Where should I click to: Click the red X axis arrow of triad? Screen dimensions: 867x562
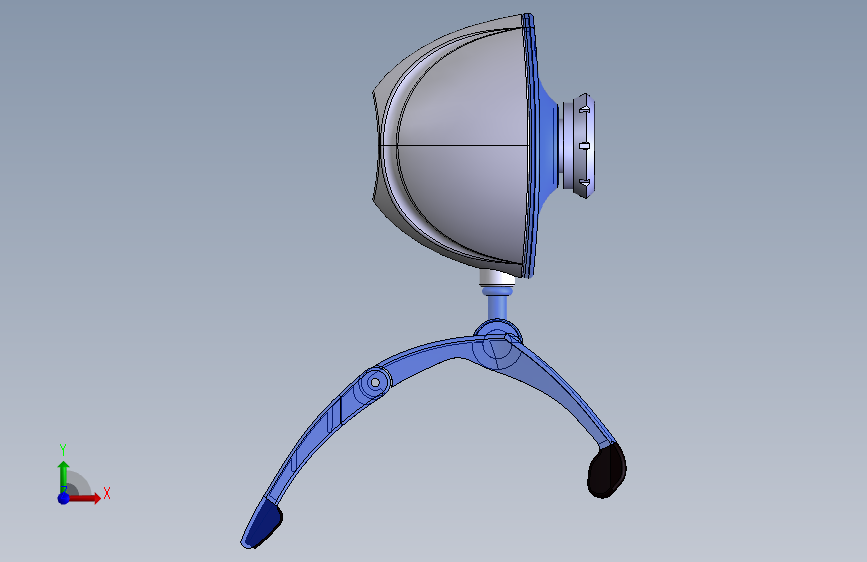[x=84, y=498]
